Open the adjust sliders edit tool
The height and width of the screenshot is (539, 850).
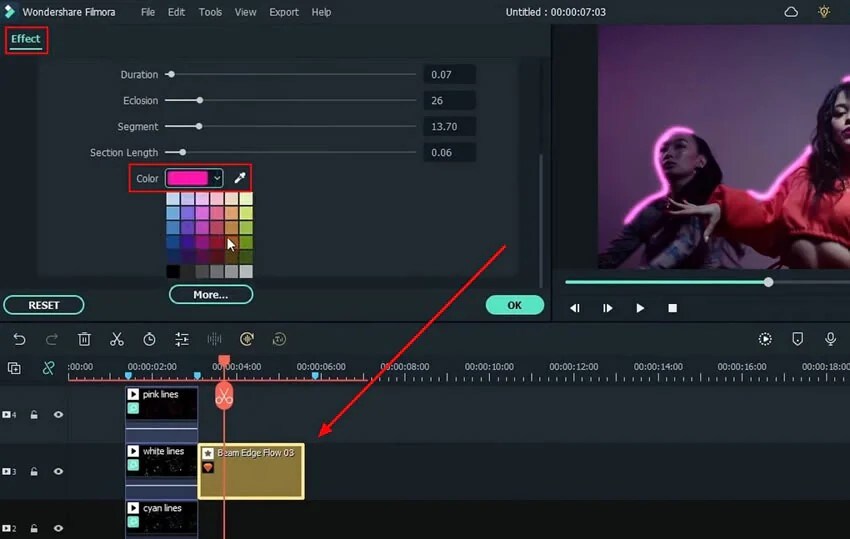tap(182, 339)
